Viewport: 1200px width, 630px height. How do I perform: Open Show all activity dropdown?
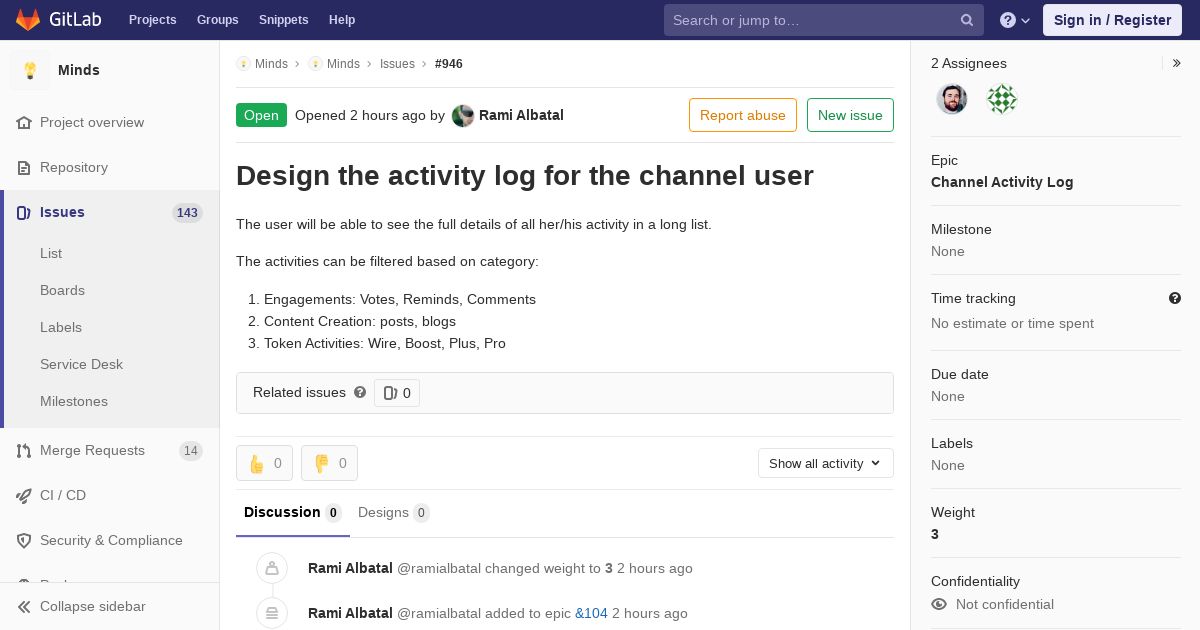click(x=826, y=463)
